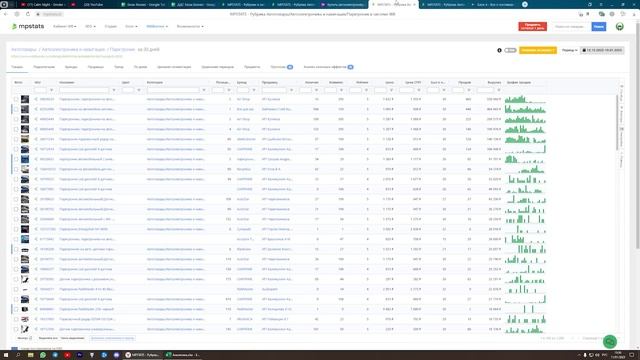Switch to the Товары tab
Viewport: 640px width, 360px height.
17,67
